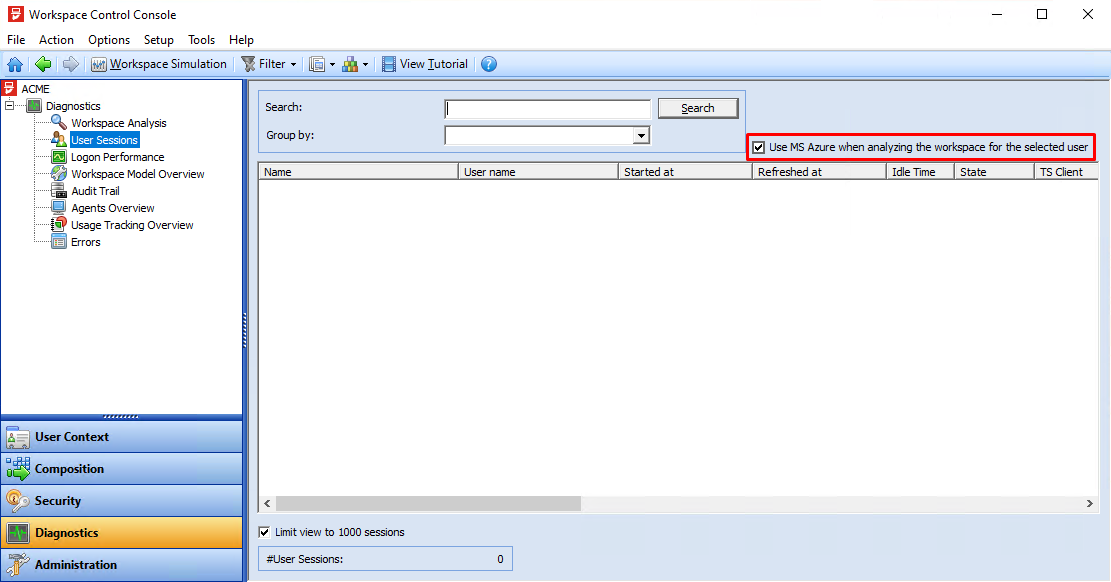Open the Options menu
Viewport: 1111px width, 582px height.
(108, 40)
